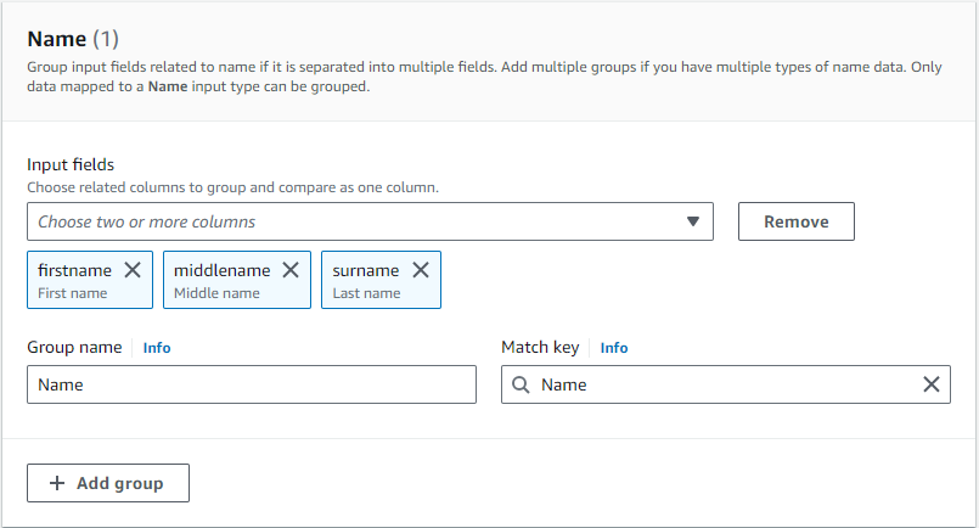Remove the middlename column chip
This screenshot has width=980, height=528.
(x=290, y=270)
